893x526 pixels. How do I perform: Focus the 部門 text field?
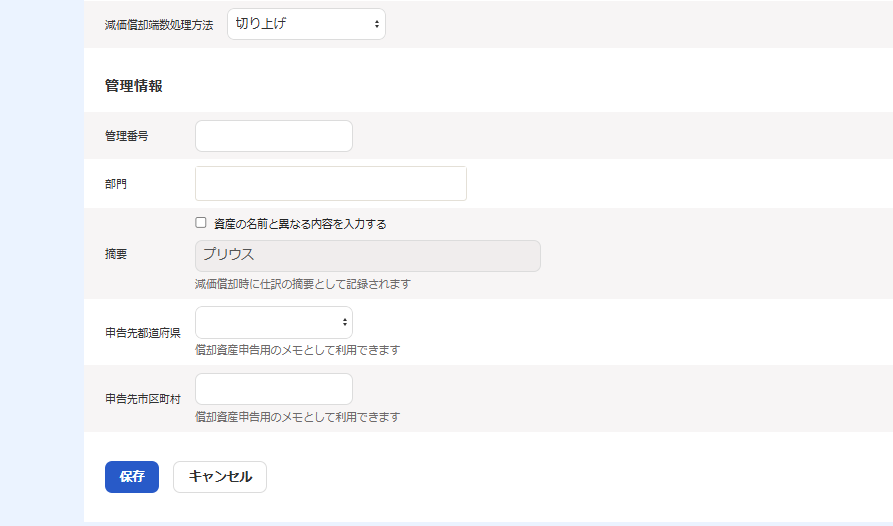[x=330, y=184]
